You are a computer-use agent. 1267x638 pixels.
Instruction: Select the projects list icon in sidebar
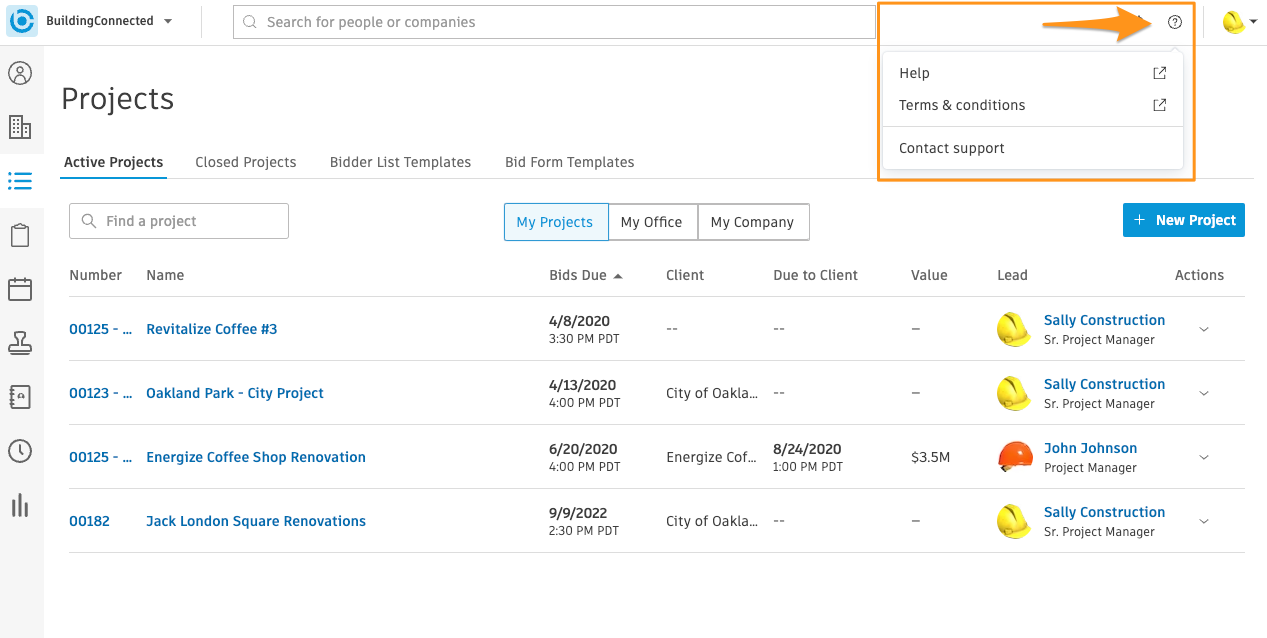[x=20, y=181]
